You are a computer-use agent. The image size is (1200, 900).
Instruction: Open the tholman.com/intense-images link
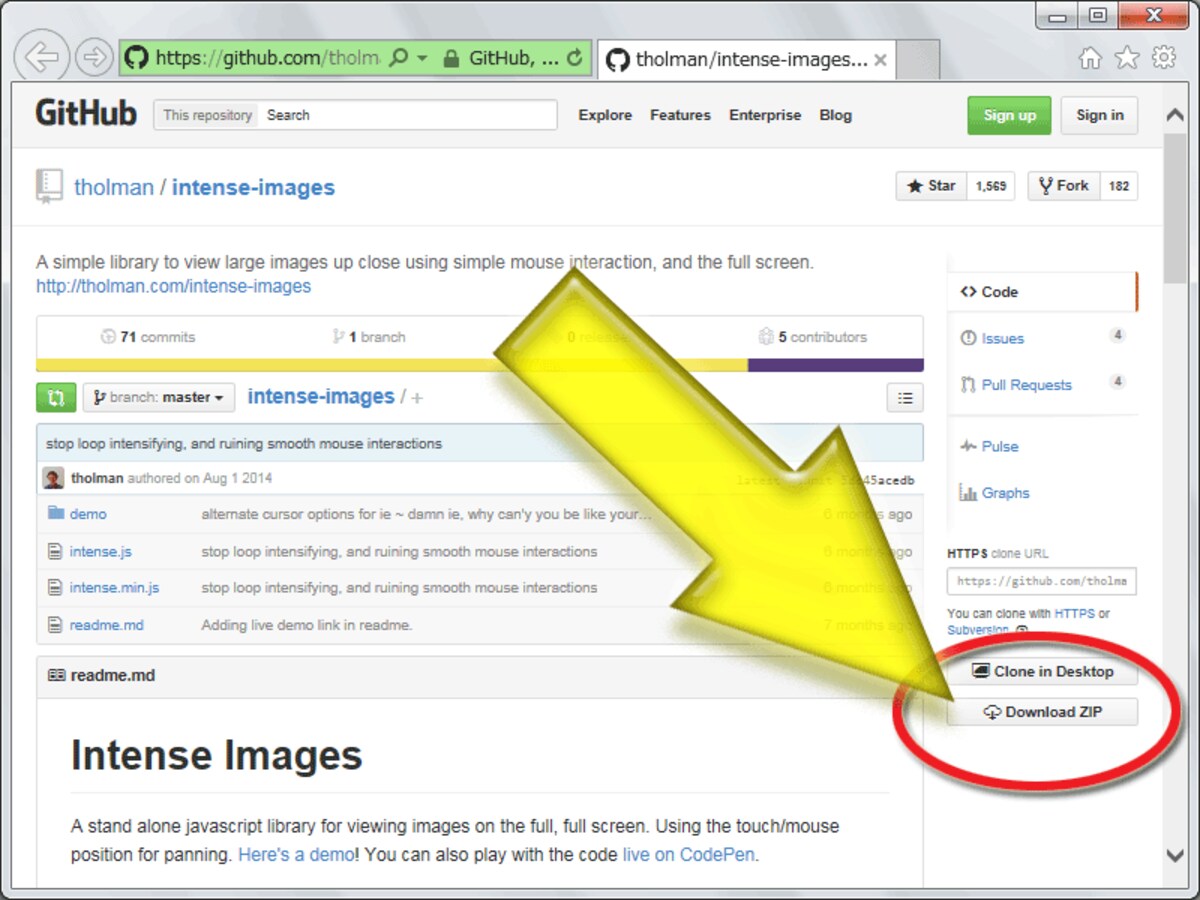coord(173,286)
